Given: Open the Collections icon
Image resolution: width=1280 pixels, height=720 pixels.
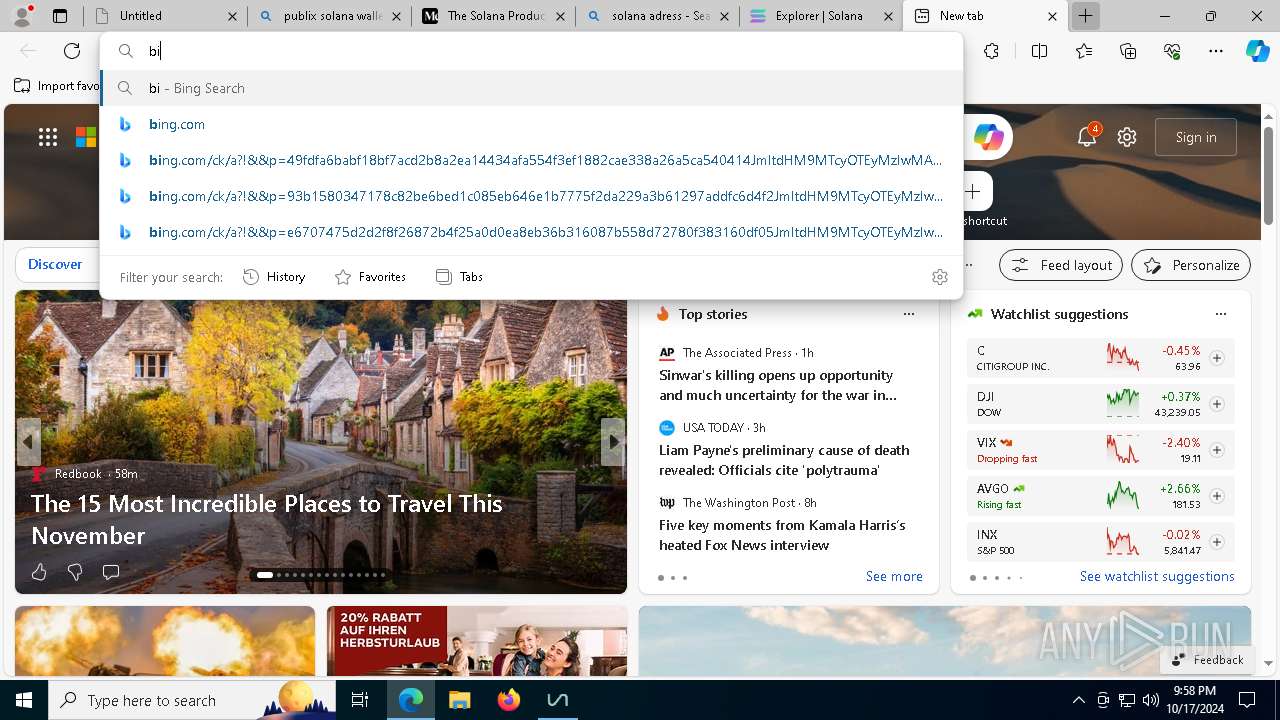Looking at the screenshot, I should (1129, 51).
